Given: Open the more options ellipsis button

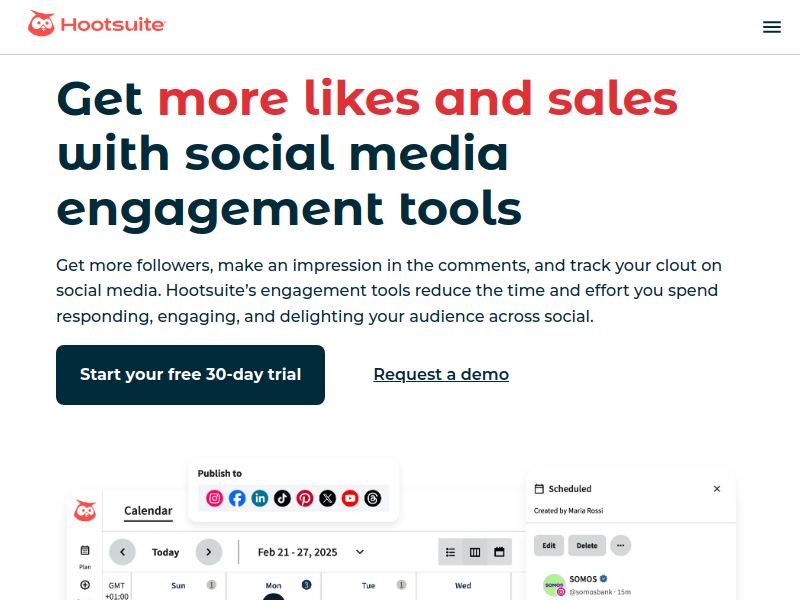Looking at the screenshot, I should pyautogui.click(x=620, y=545).
